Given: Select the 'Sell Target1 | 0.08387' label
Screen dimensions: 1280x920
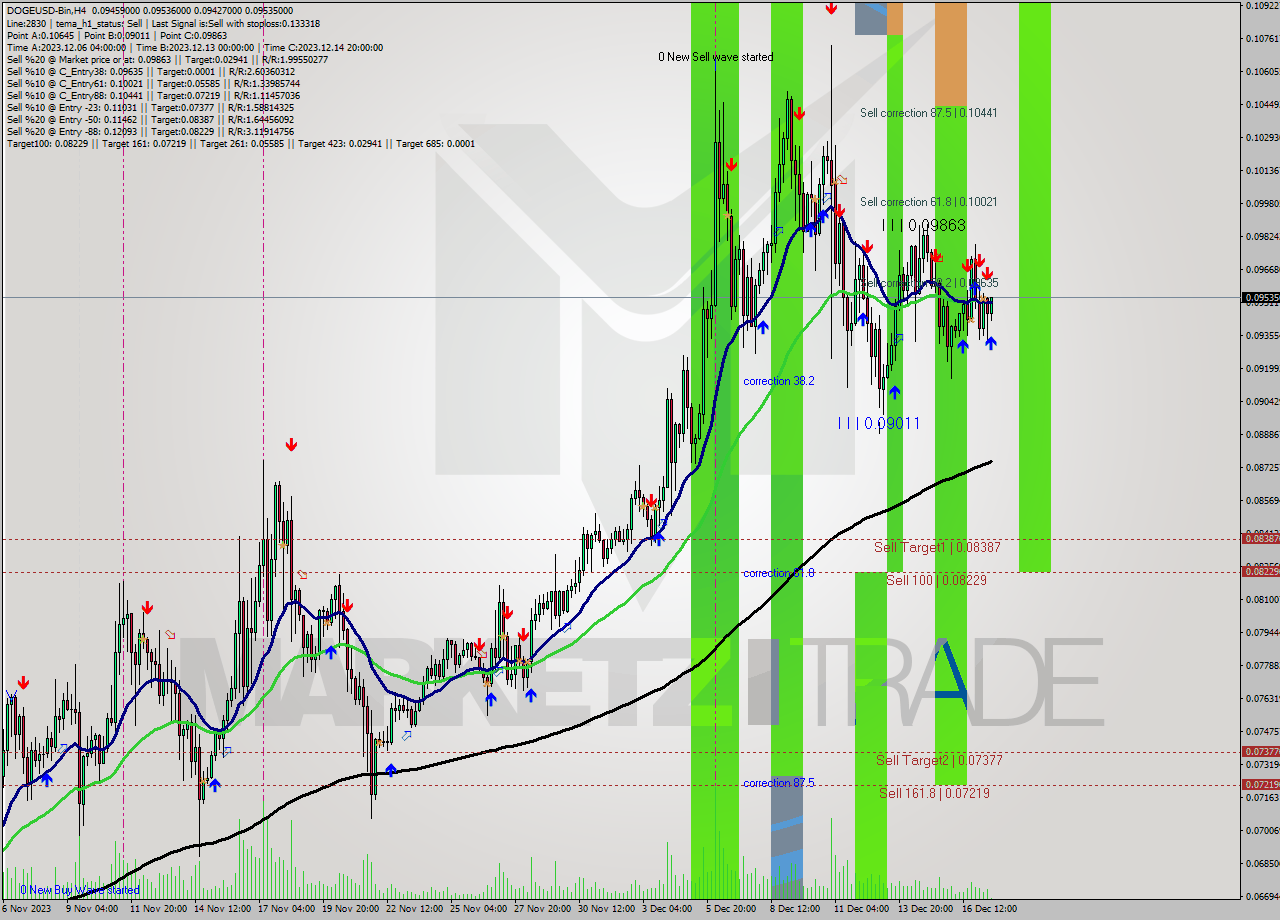Looking at the screenshot, I should click(x=937, y=547).
